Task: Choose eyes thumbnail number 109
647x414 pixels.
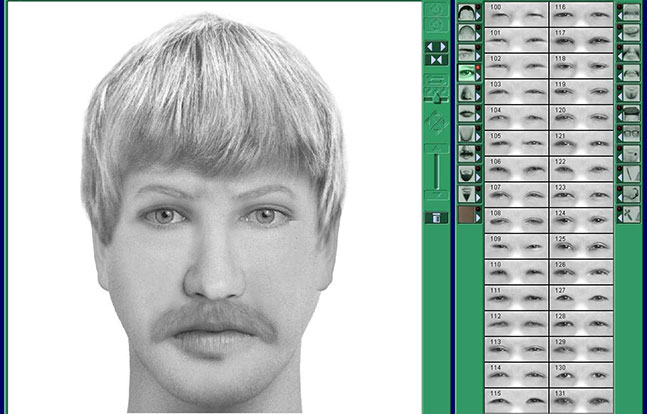Action: pos(516,246)
